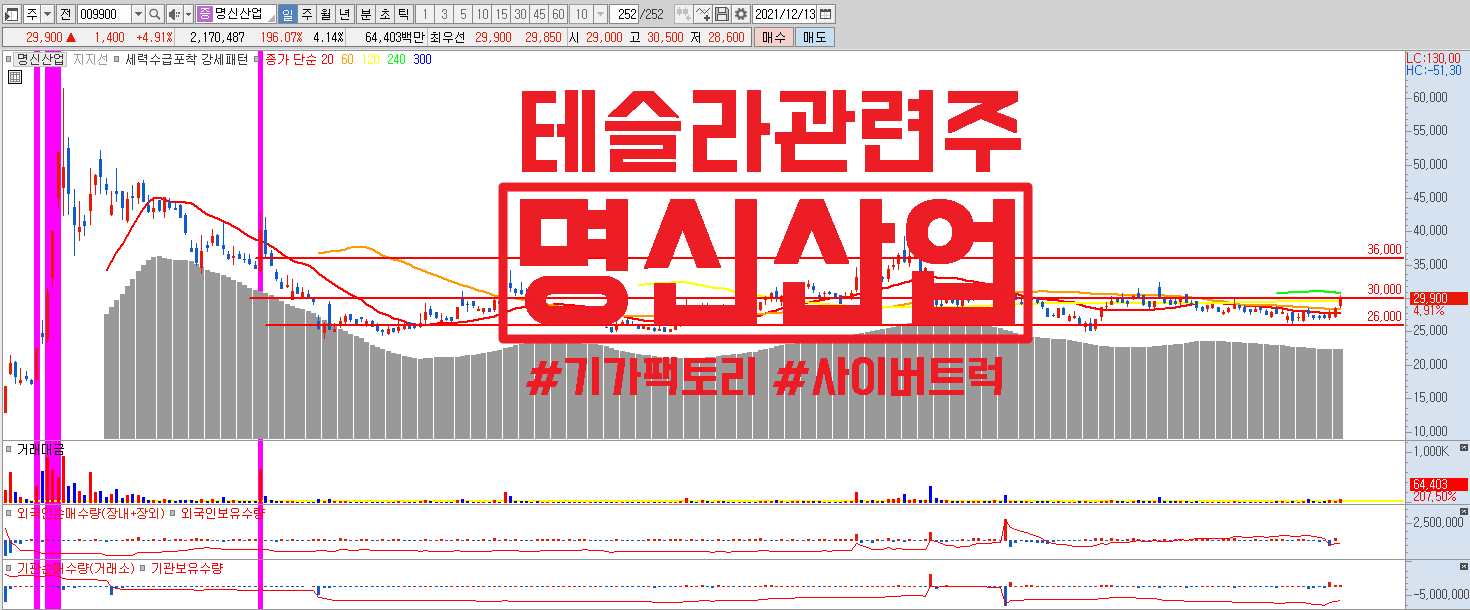Choose the 3 interval button

444,14
